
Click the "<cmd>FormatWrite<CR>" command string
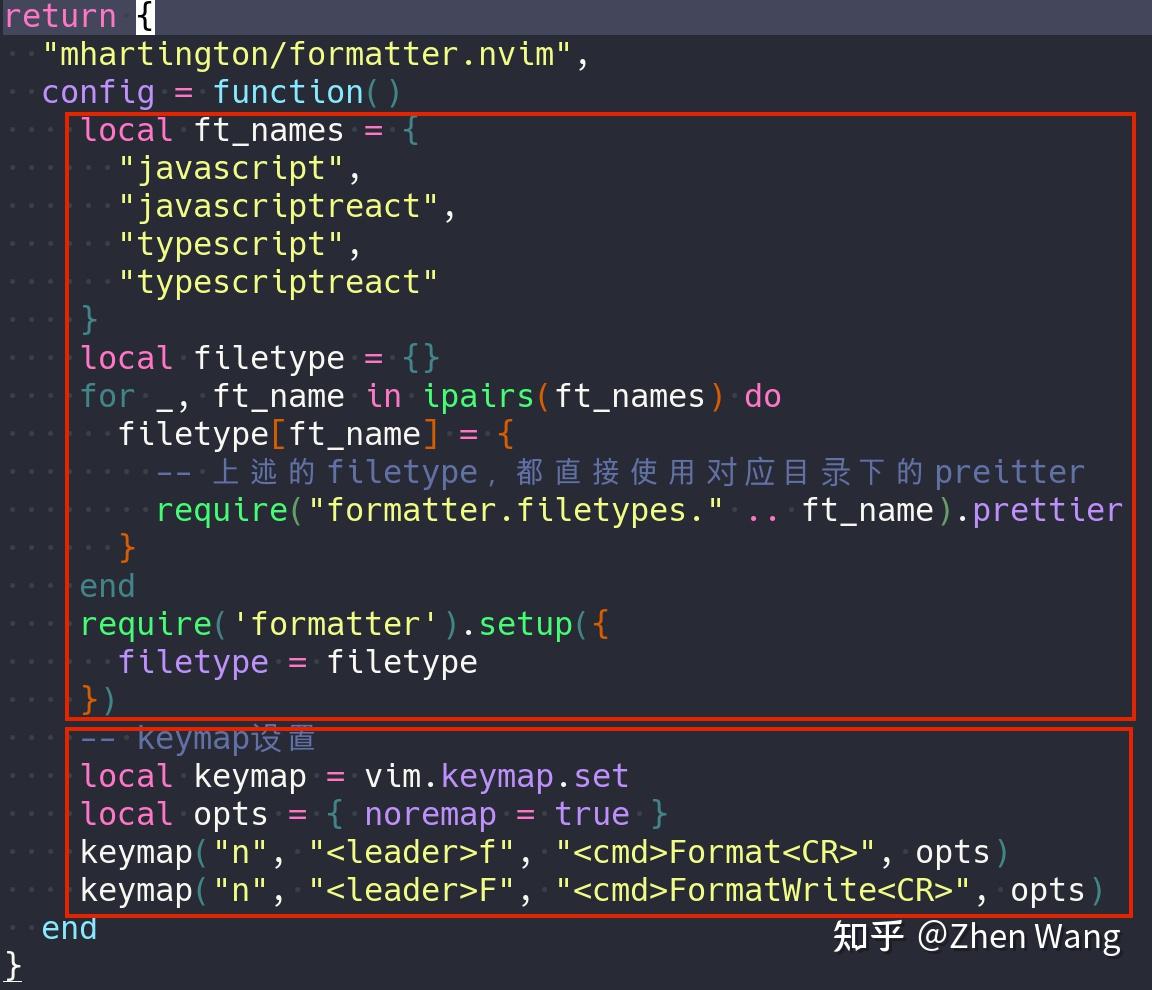point(763,890)
